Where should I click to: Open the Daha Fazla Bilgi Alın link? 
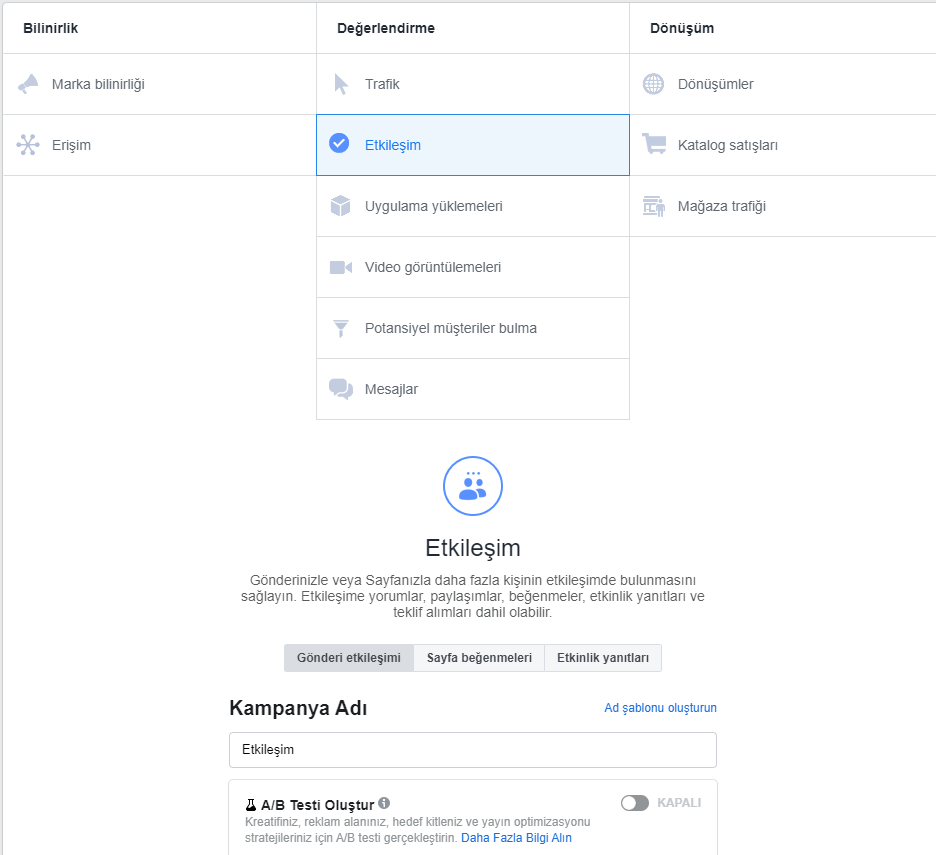[516, 838]
